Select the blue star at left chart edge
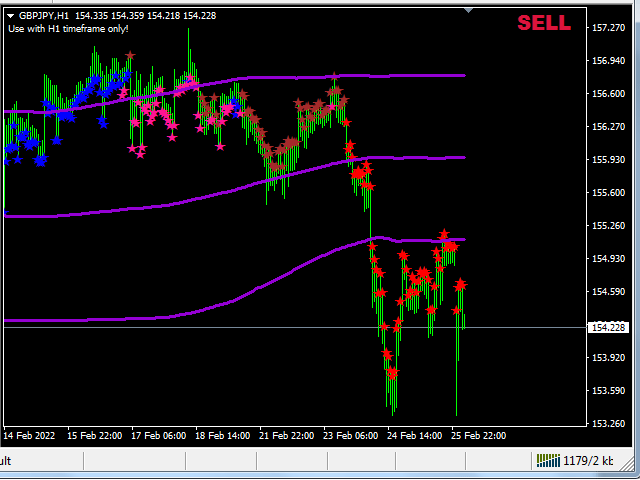640x480 pixels. click(5, 213)
